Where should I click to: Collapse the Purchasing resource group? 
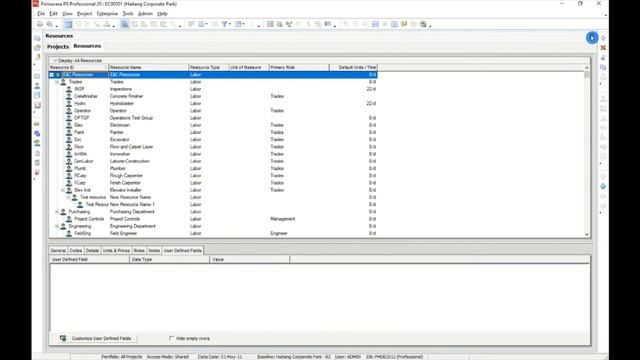coord(57,212)
